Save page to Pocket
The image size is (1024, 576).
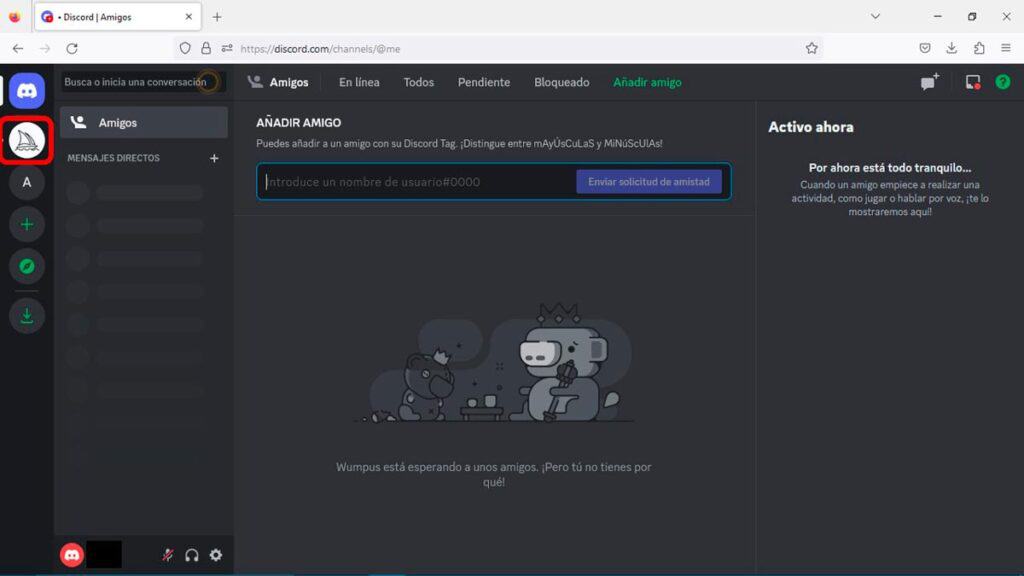[925, 48]
